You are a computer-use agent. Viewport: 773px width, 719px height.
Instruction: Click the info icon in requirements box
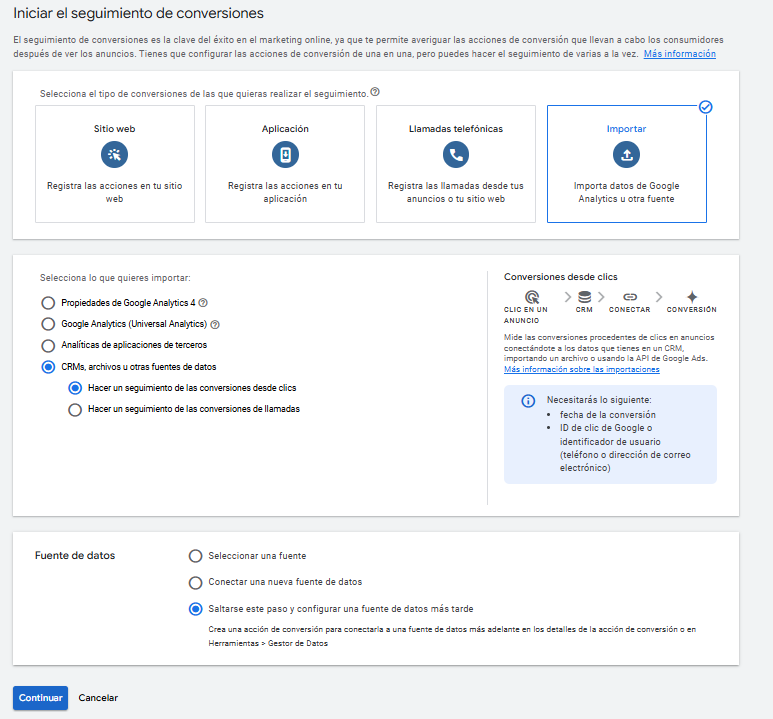click(528, 401)
